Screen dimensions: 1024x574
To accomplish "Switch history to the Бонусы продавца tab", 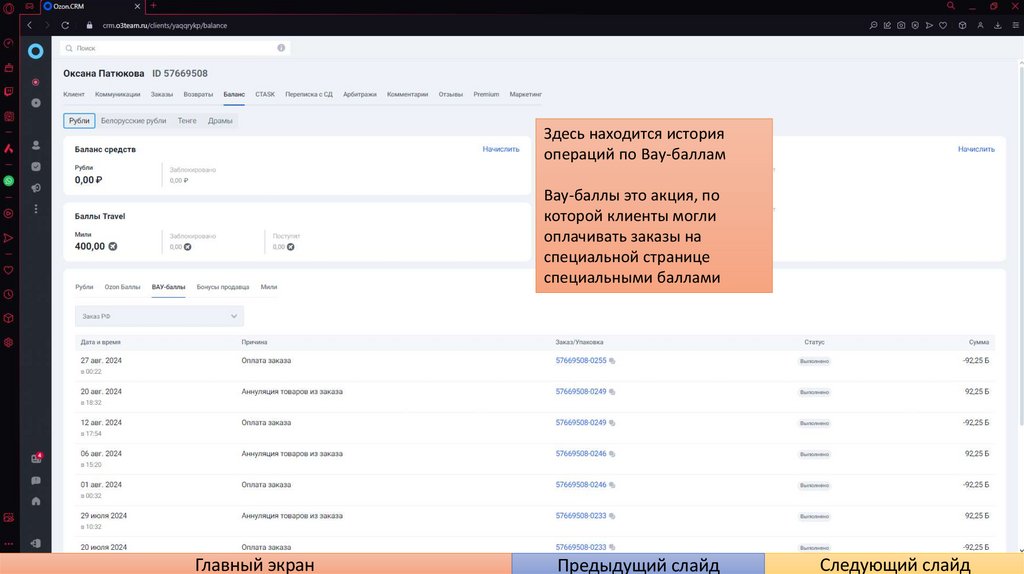I will click(x=223, y=287).
